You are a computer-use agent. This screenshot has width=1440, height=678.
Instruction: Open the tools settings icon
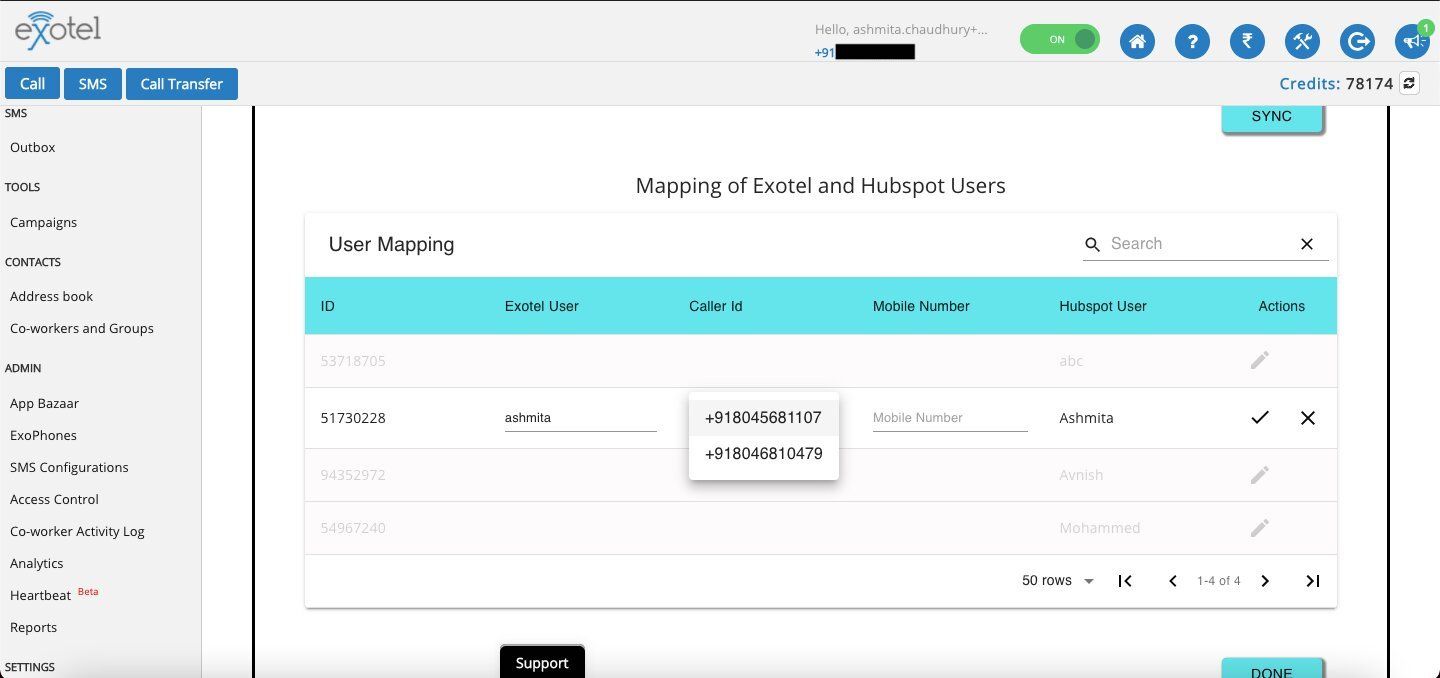coord(1302,41)
